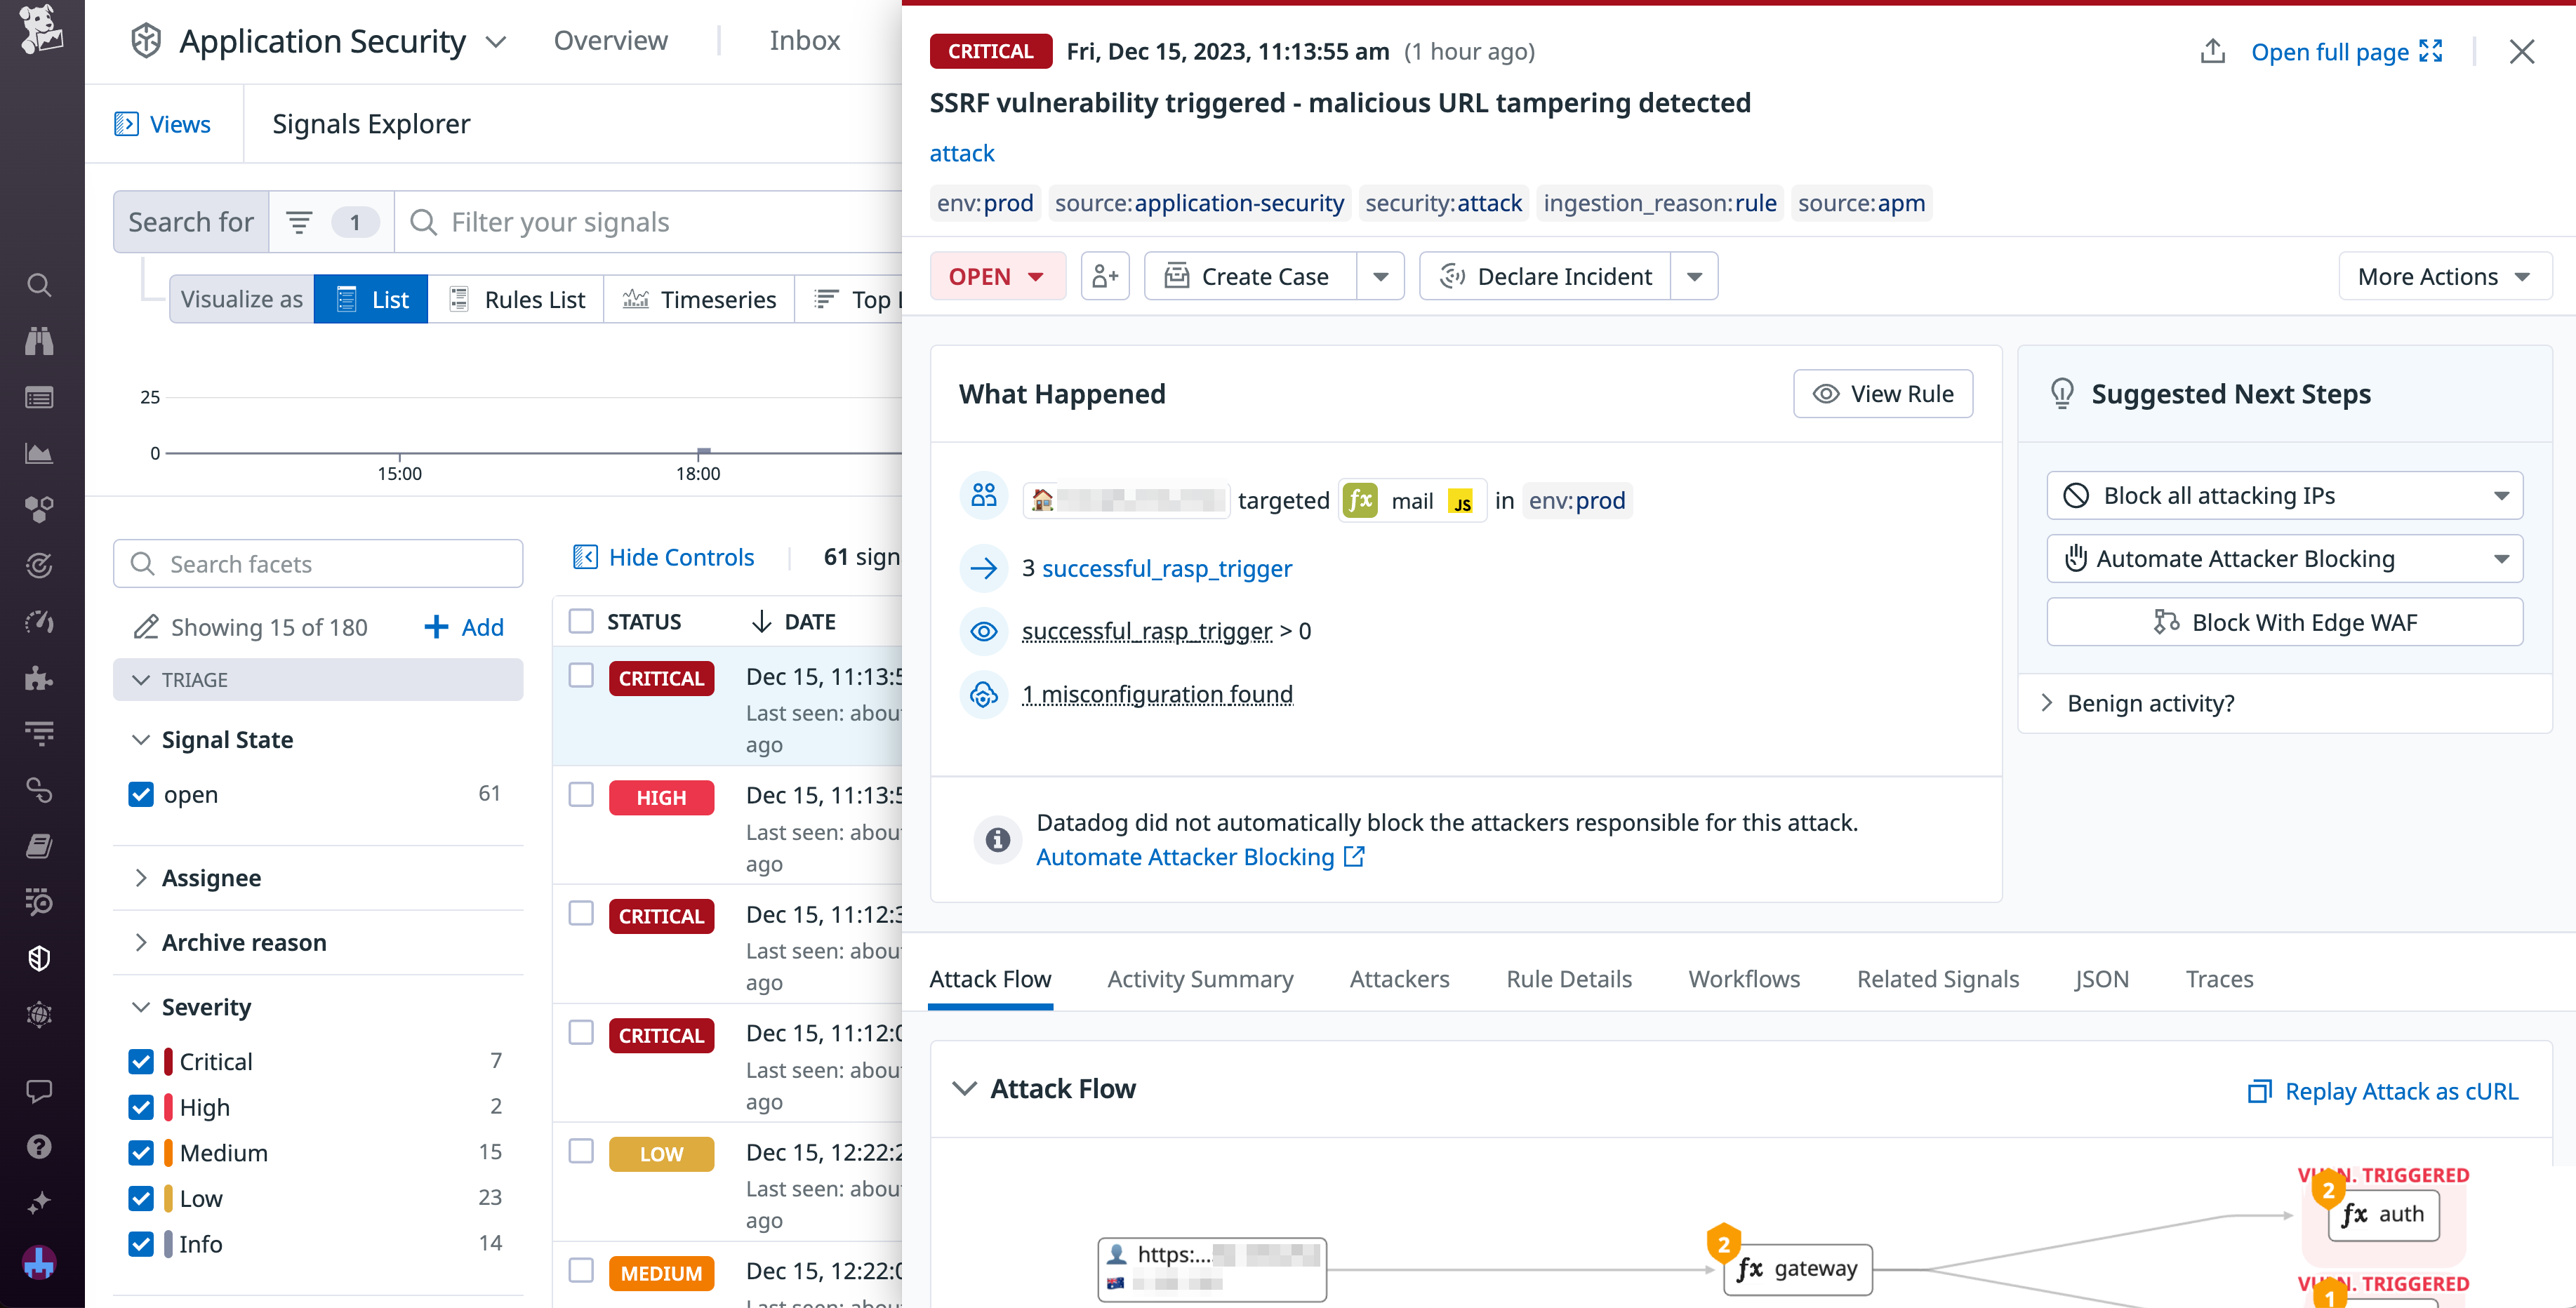
Task: Click the puzzle-piece integrations sidebar icon
Action: [39, 678]
